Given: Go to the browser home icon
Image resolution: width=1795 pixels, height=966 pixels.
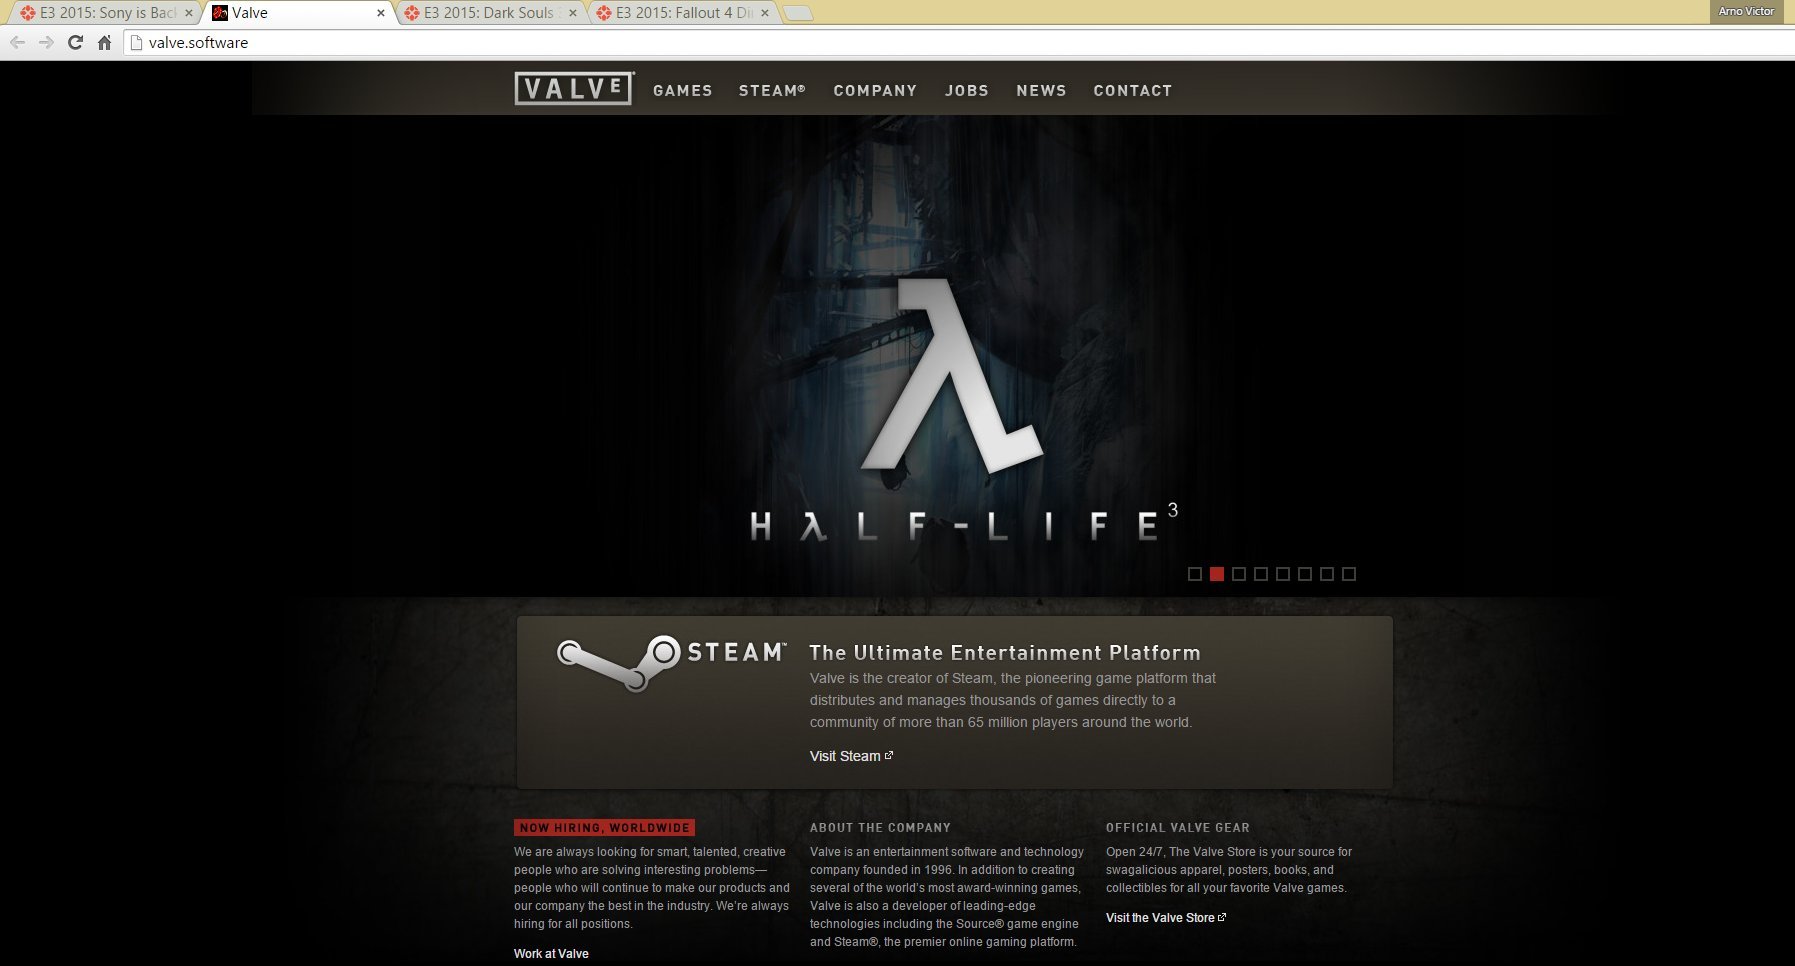Looking at the screenshot, I should (x=104, y=42).
